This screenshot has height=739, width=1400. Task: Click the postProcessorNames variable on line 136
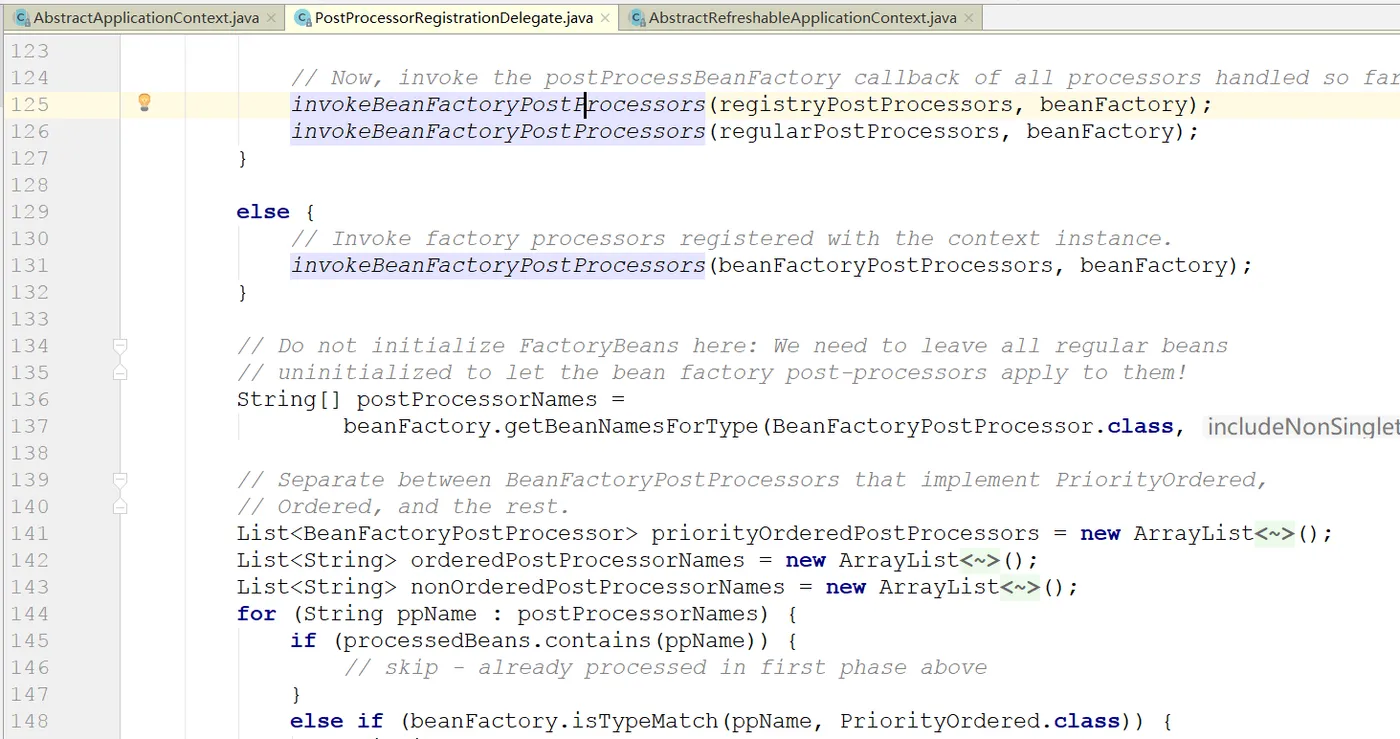pos(476,399)
